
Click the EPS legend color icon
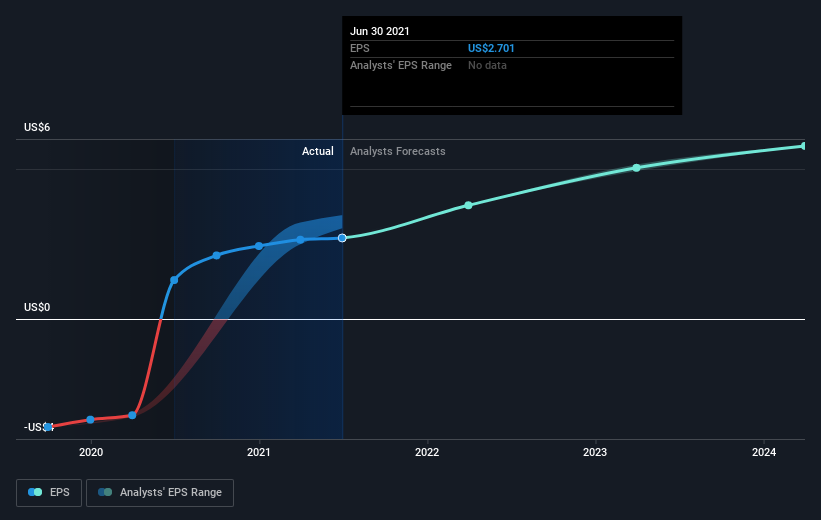tap(35, 492)
